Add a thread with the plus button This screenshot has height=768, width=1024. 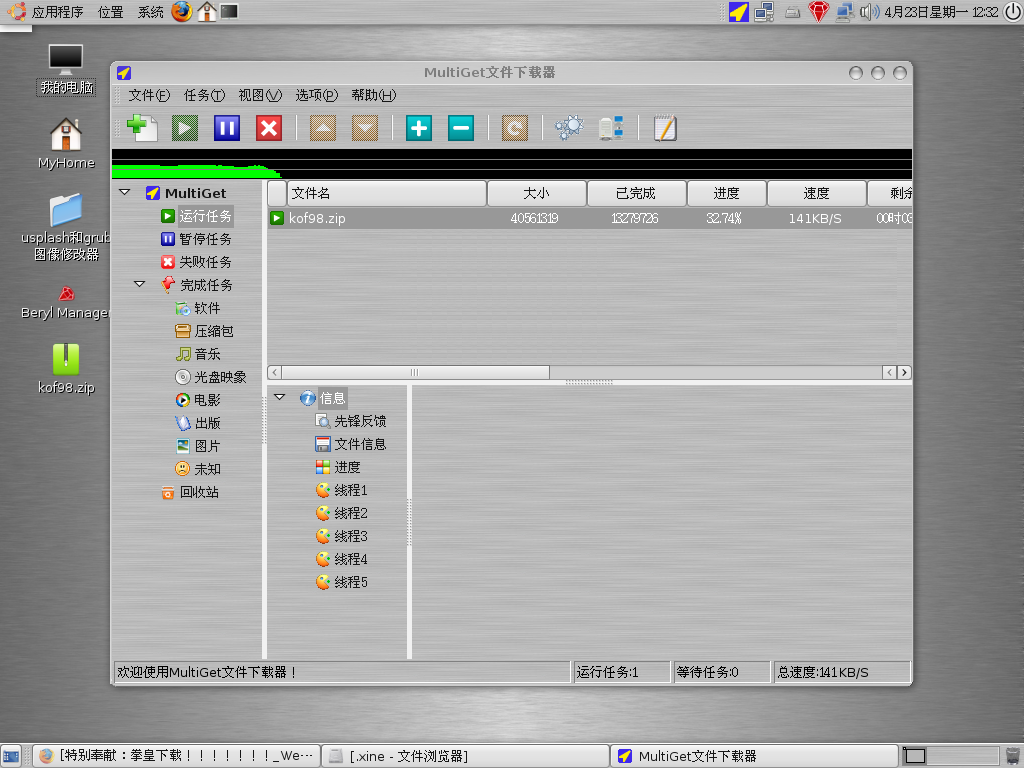click(419, 128)
